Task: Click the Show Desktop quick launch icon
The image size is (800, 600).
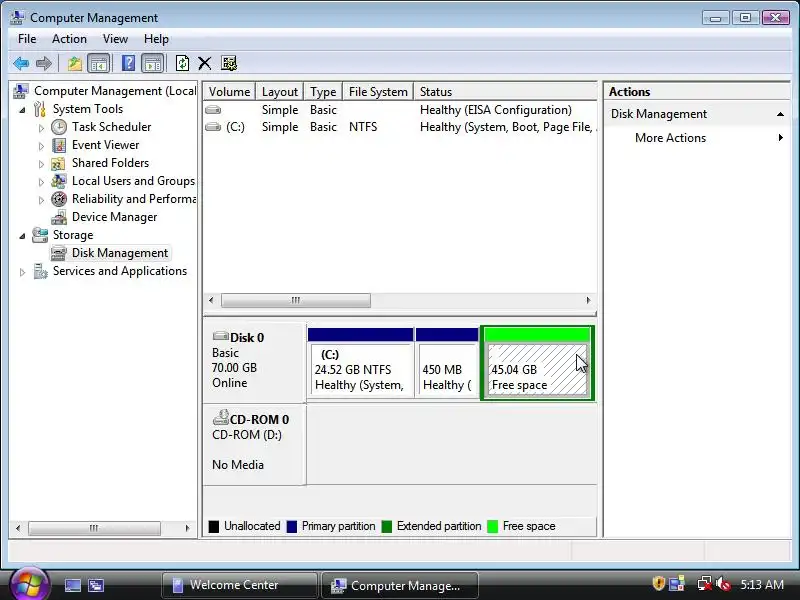Action: click(72, 585)
